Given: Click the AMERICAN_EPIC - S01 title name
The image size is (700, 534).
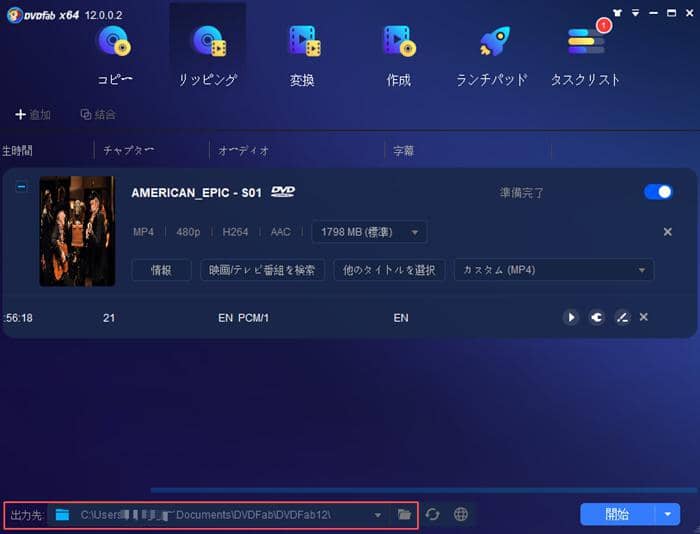Looking at the screenshot, I should (x=196, y=193).
